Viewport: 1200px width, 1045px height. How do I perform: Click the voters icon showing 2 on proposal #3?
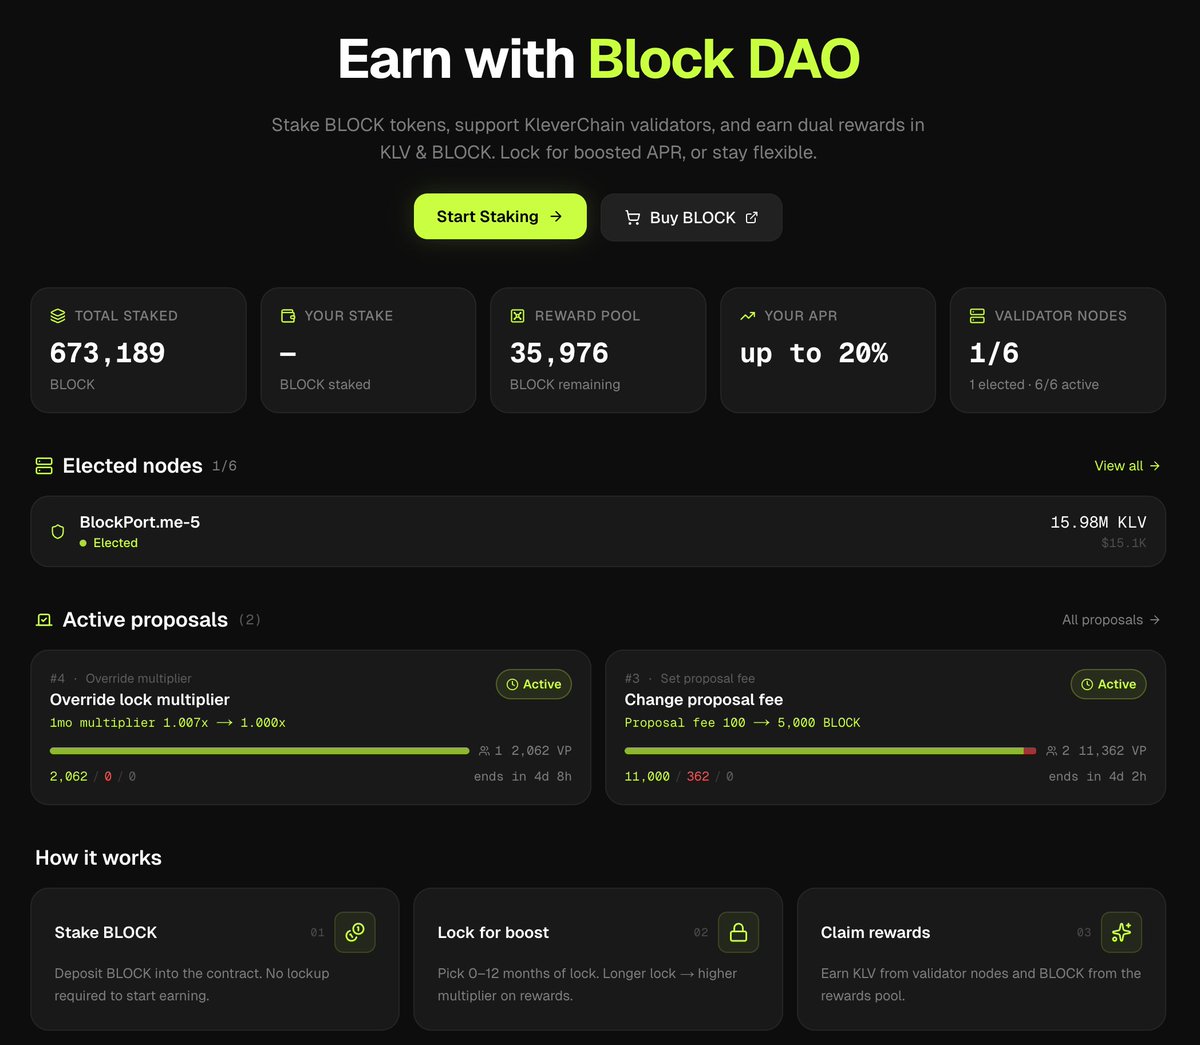click(1054, 750)
